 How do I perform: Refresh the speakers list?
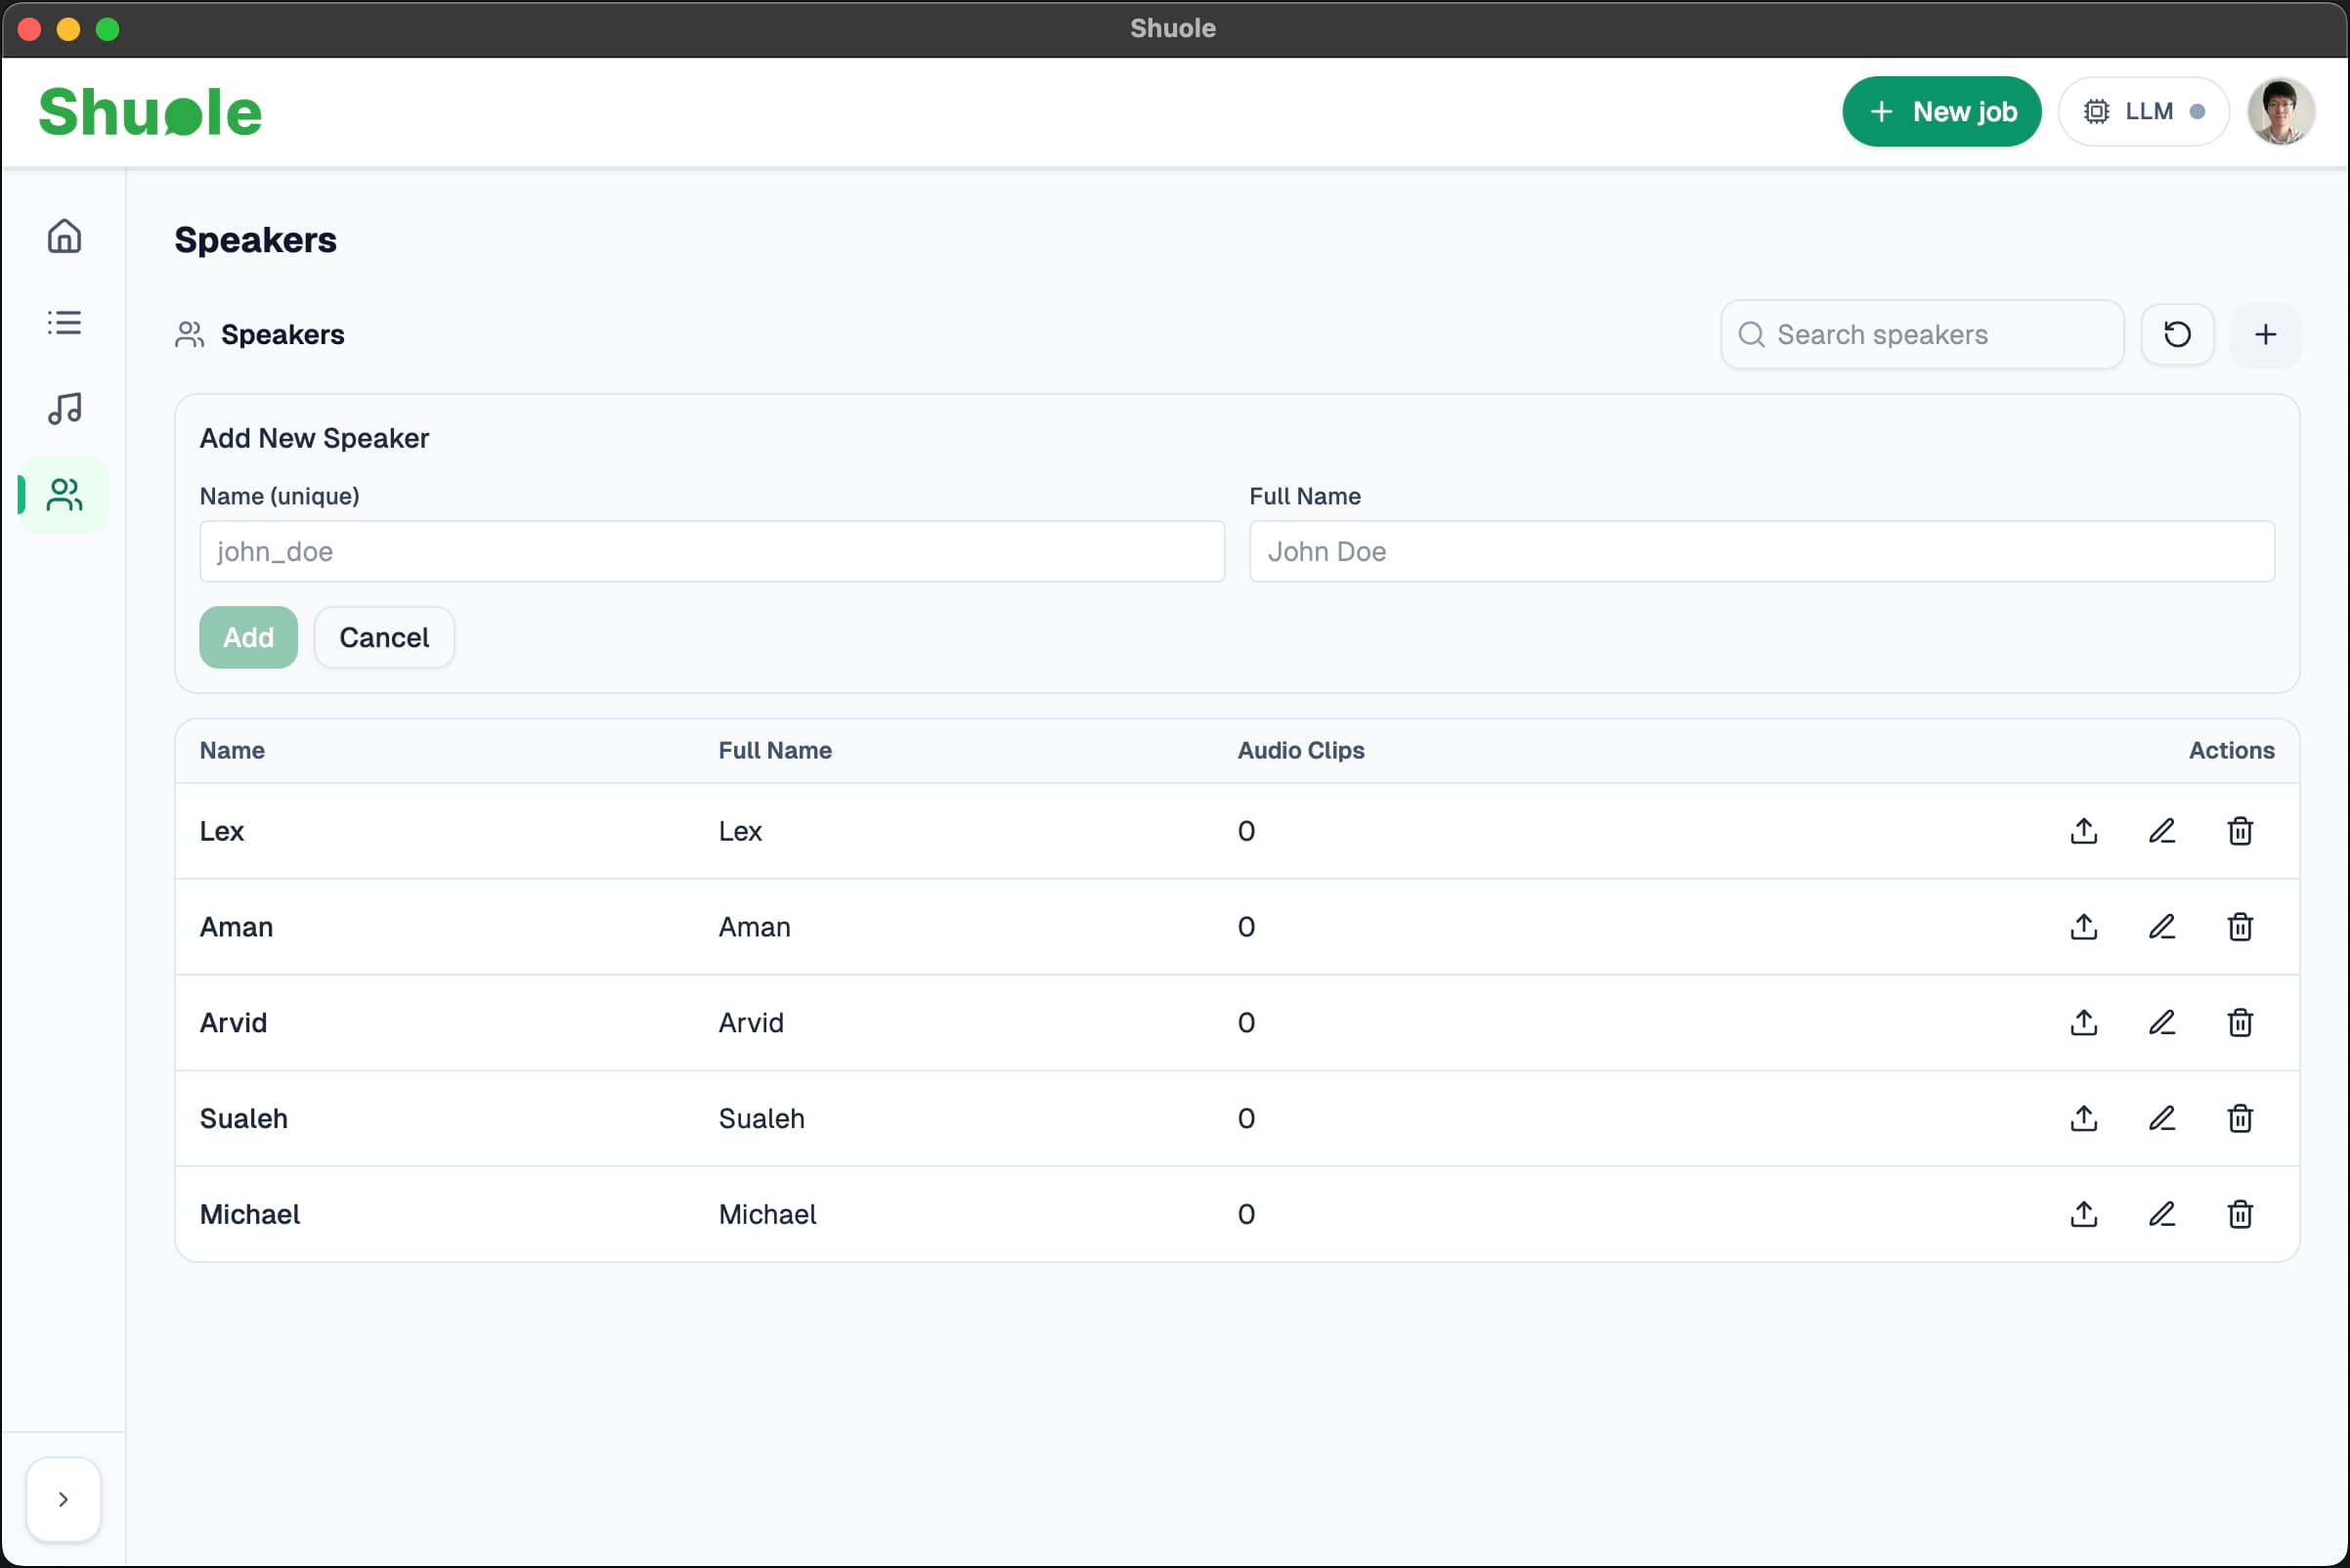[2178, 334]
